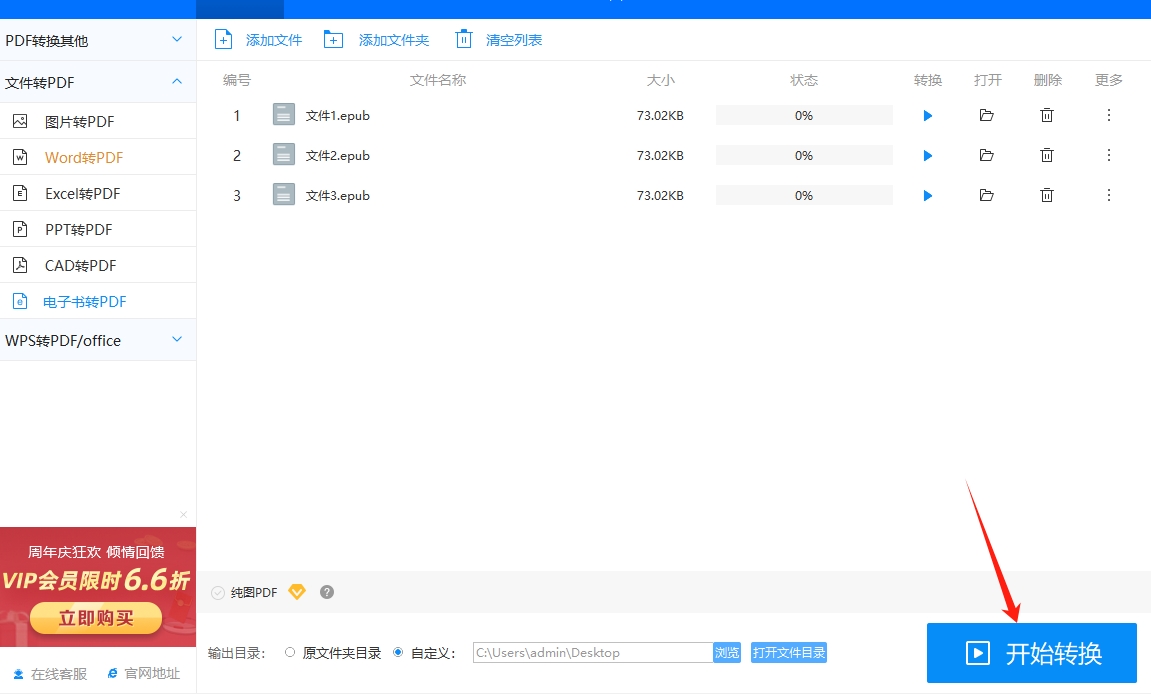Select CAD转PDF menu item

(x=98, y=265)
